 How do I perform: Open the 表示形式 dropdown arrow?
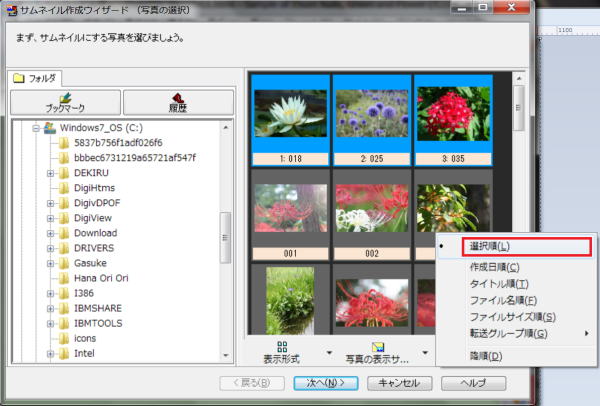point(329,352)
